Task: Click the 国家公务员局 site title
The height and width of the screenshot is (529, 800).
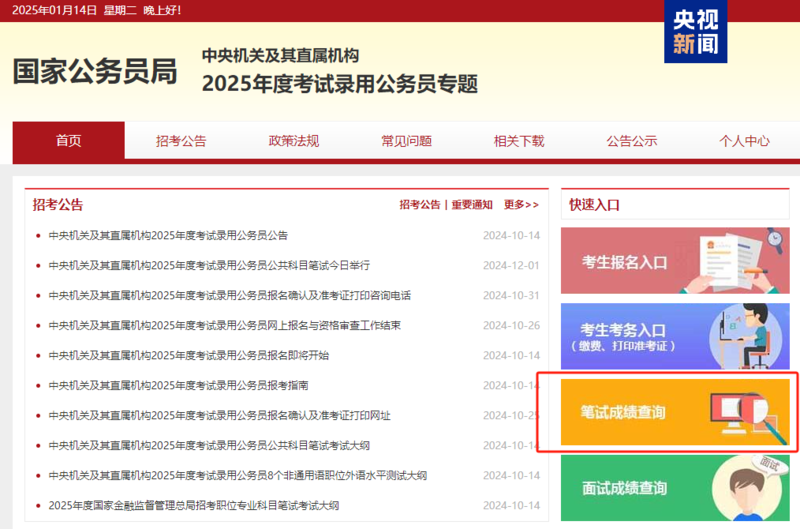Action: (95, 72)
